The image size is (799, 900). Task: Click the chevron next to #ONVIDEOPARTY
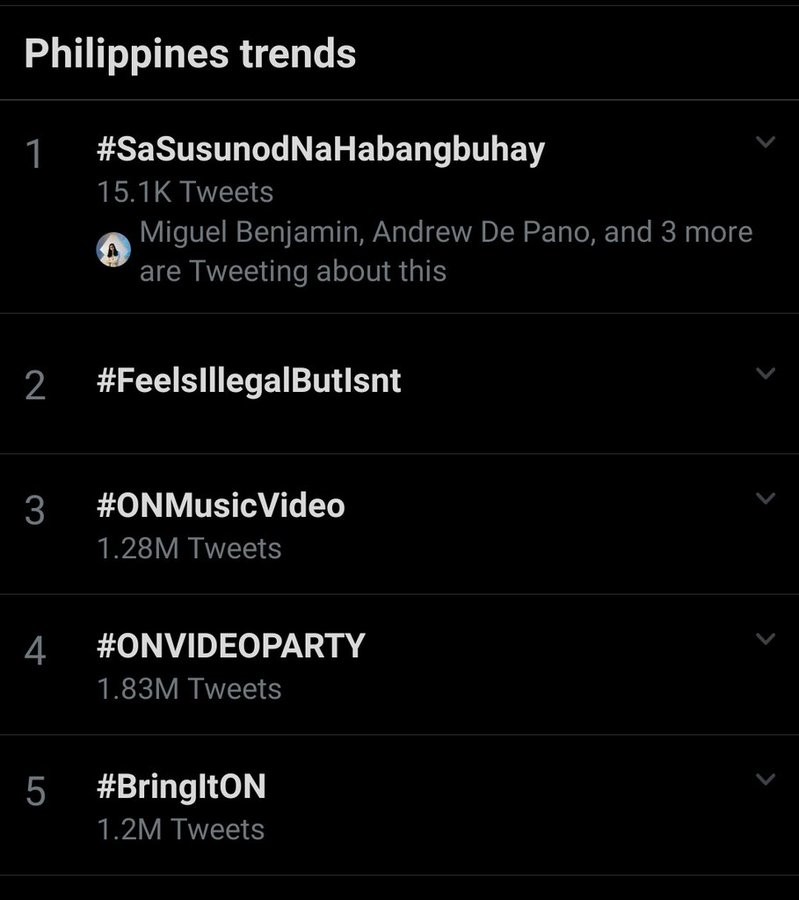[x=765, y=638]
